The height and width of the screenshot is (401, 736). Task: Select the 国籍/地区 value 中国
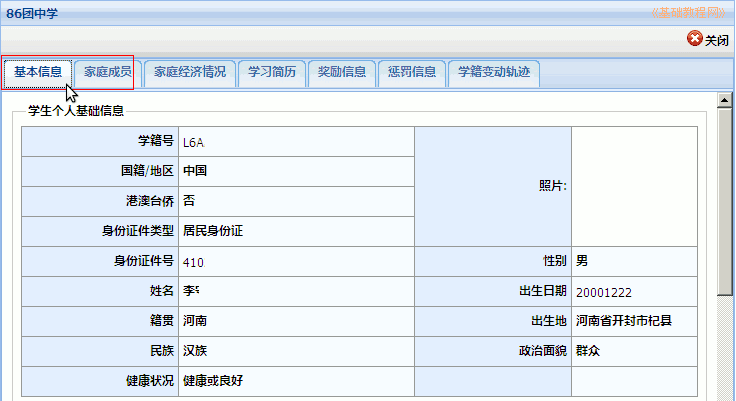coord(195,171)
